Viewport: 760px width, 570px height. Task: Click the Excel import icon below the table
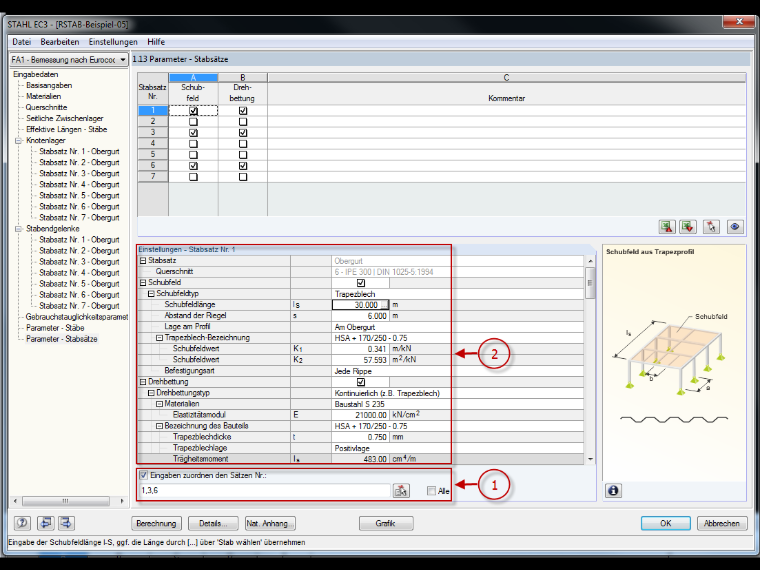coord(688,226)
